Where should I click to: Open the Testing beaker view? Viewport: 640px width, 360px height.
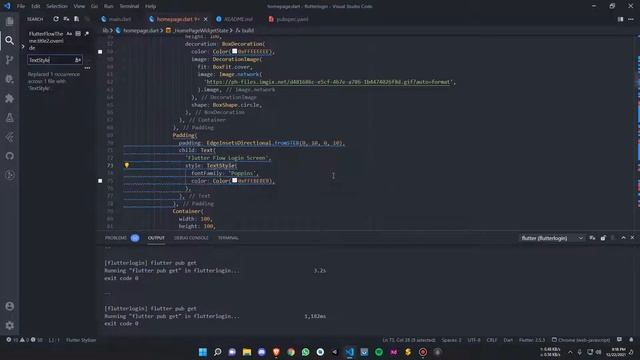click(x=9, y=118)
